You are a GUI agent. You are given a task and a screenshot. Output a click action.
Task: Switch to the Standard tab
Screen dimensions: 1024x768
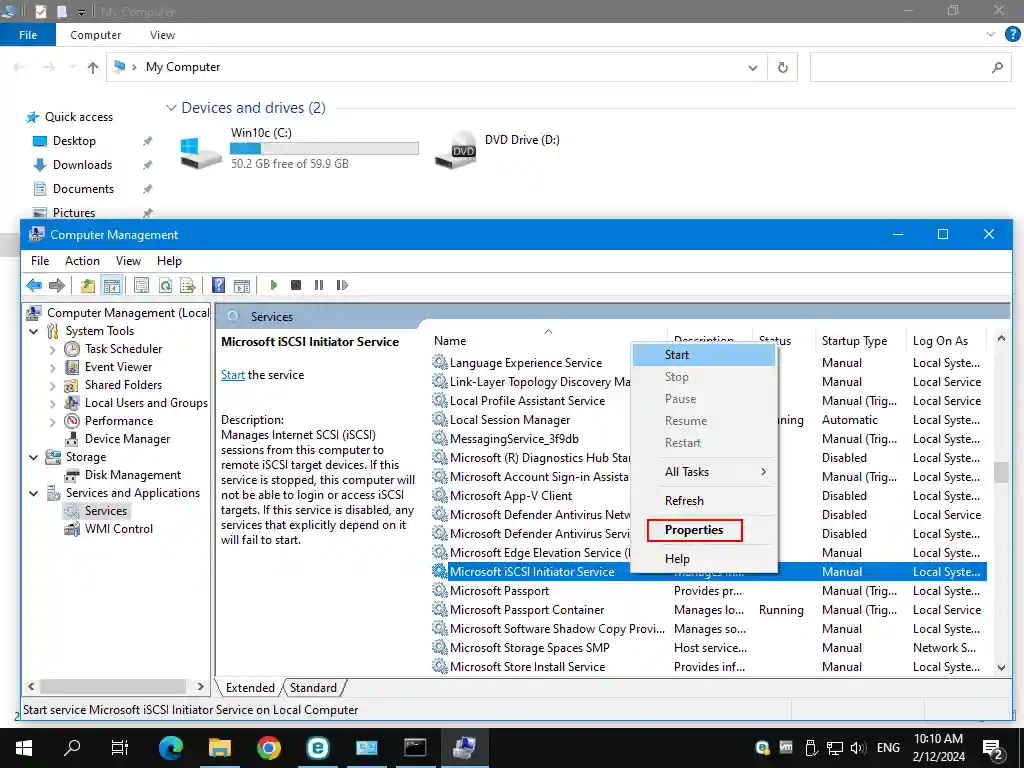pyautogui.click(x=313, y=688)
